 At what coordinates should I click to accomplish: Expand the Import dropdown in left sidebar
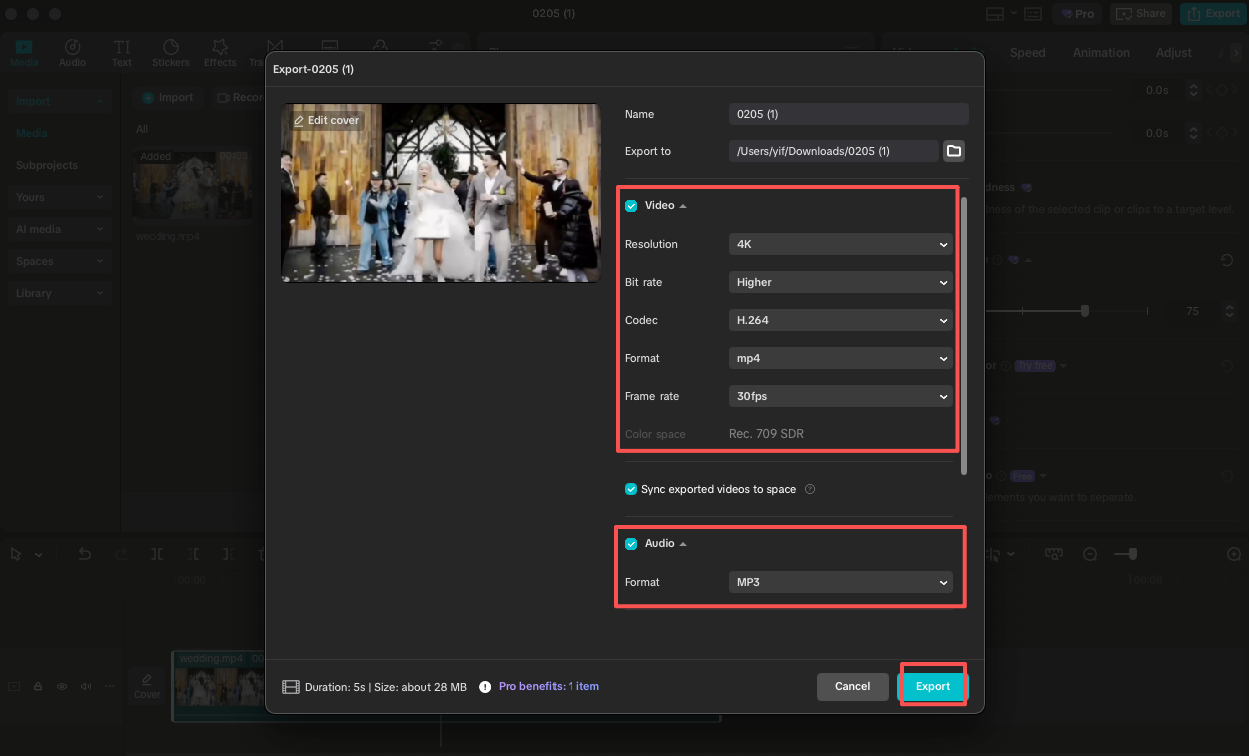click(60, 101)
